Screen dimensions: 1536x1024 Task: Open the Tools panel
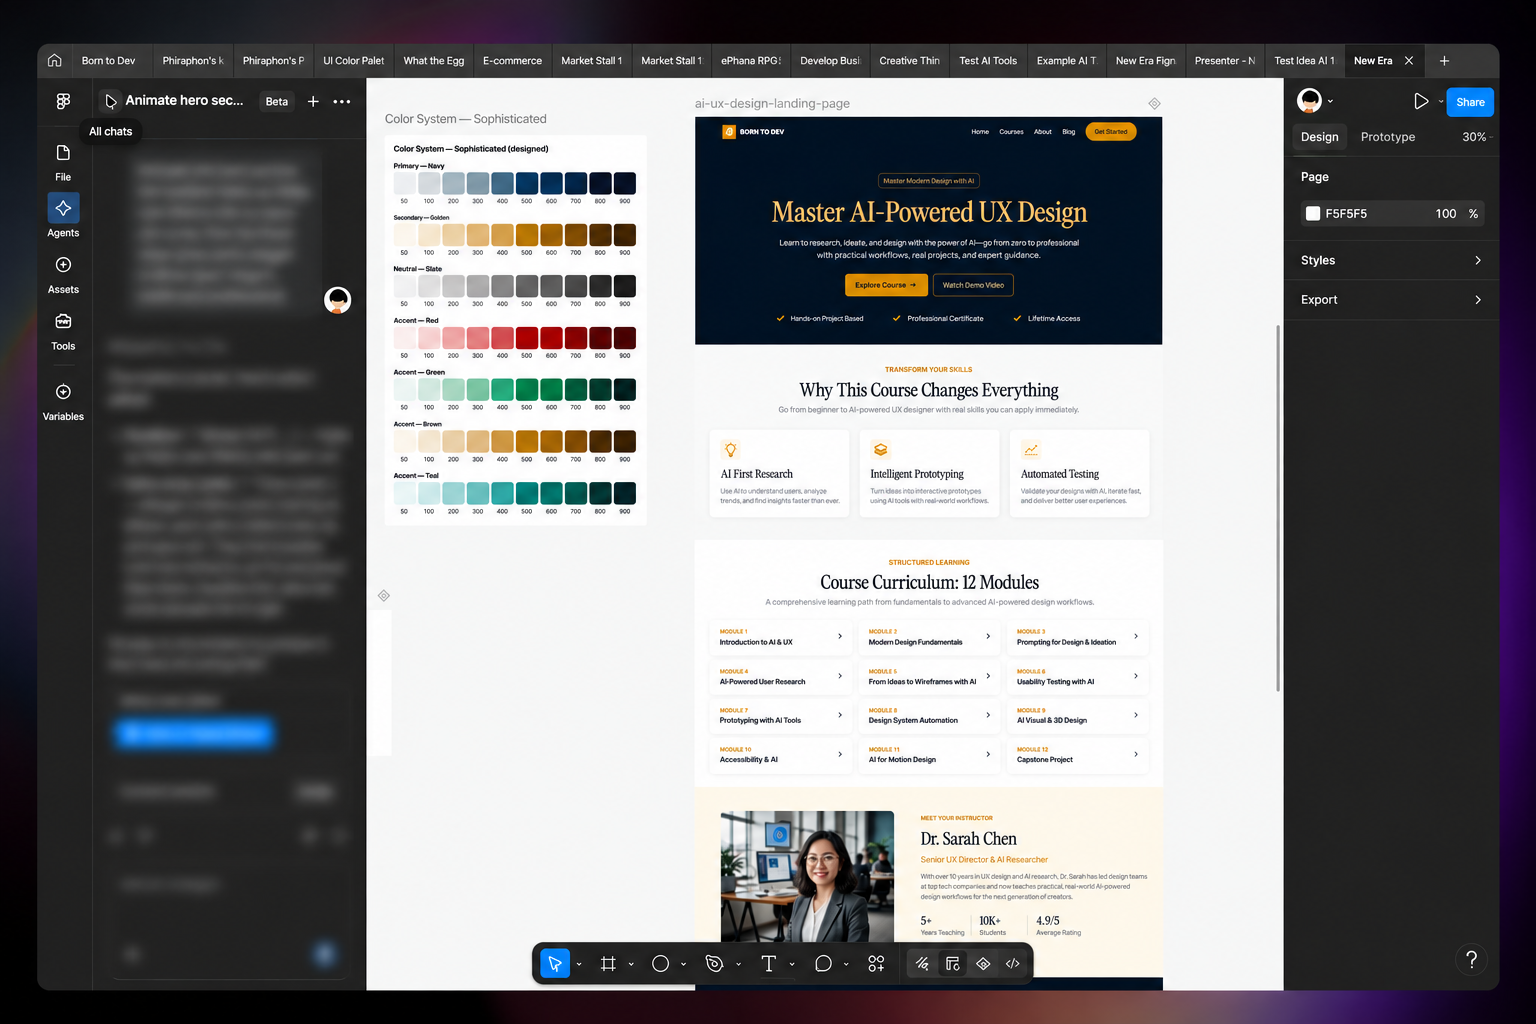[x=63, y=332]
